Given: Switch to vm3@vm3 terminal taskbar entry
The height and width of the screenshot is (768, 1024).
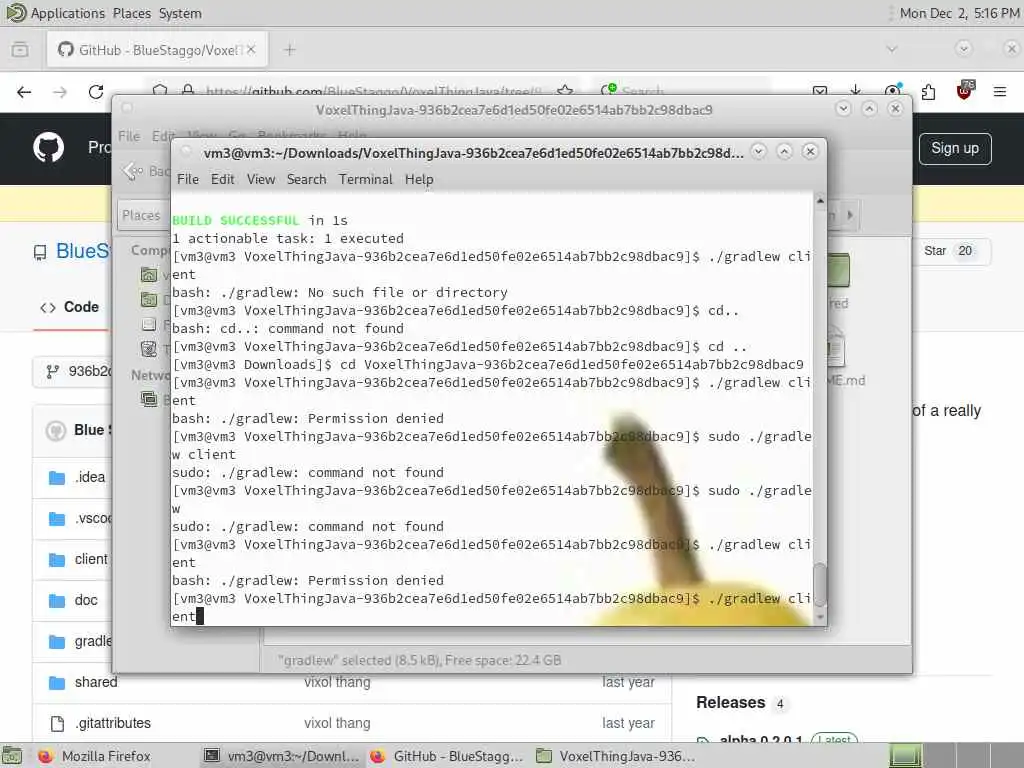Looking at the screenshot, I should 281,756.
